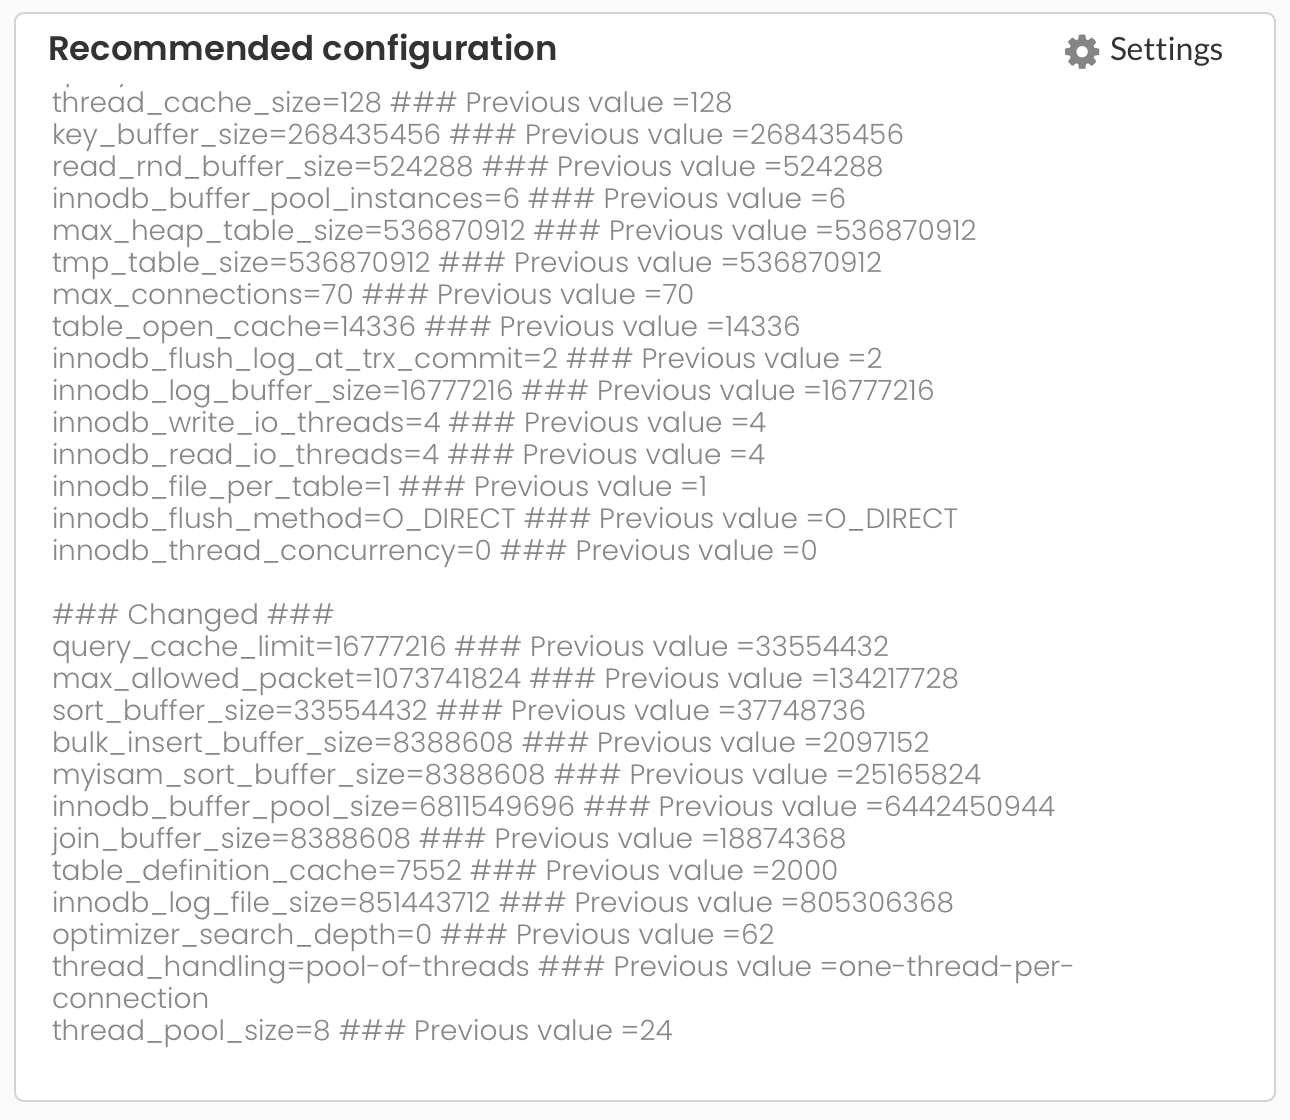Click the thread_handling=pool-of-threads line
The height and width of the screenshot is (1120, 1290).
click(563, 983)
